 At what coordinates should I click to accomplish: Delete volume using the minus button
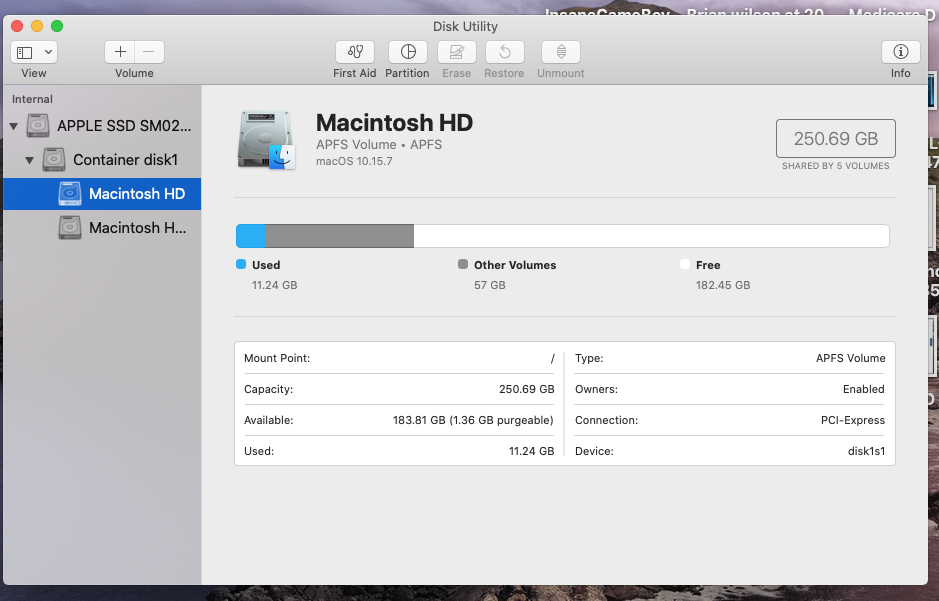pyautogui.click(x=149, y=52)
